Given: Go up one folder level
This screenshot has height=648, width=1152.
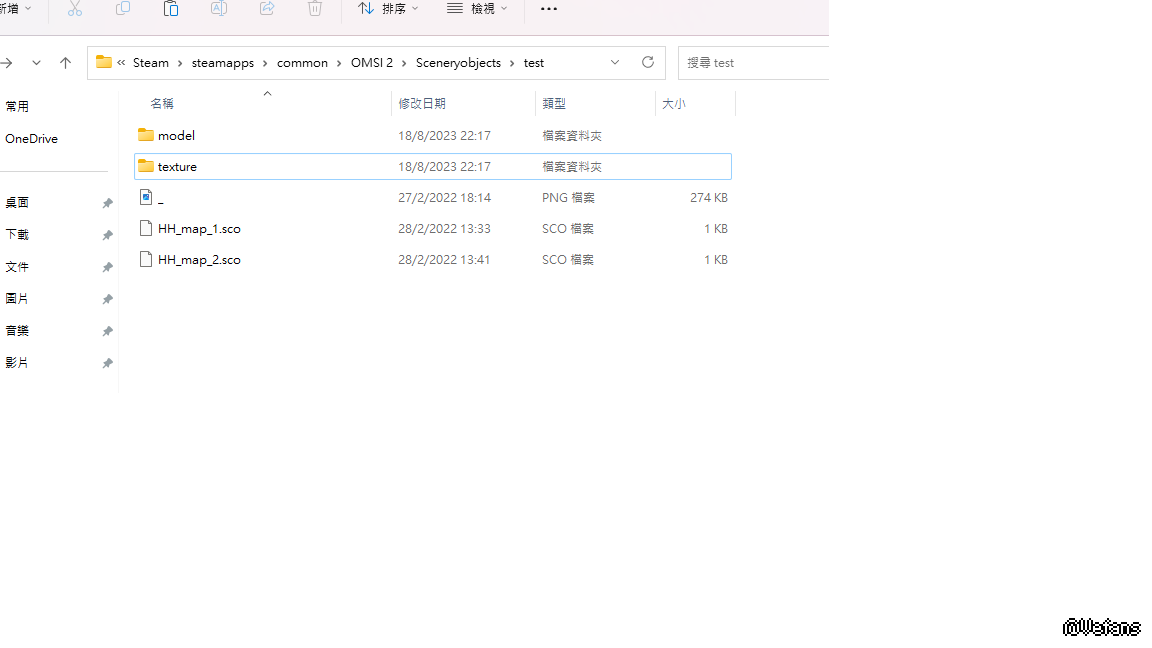Looking at the screenshot, I should coord(66,63).
